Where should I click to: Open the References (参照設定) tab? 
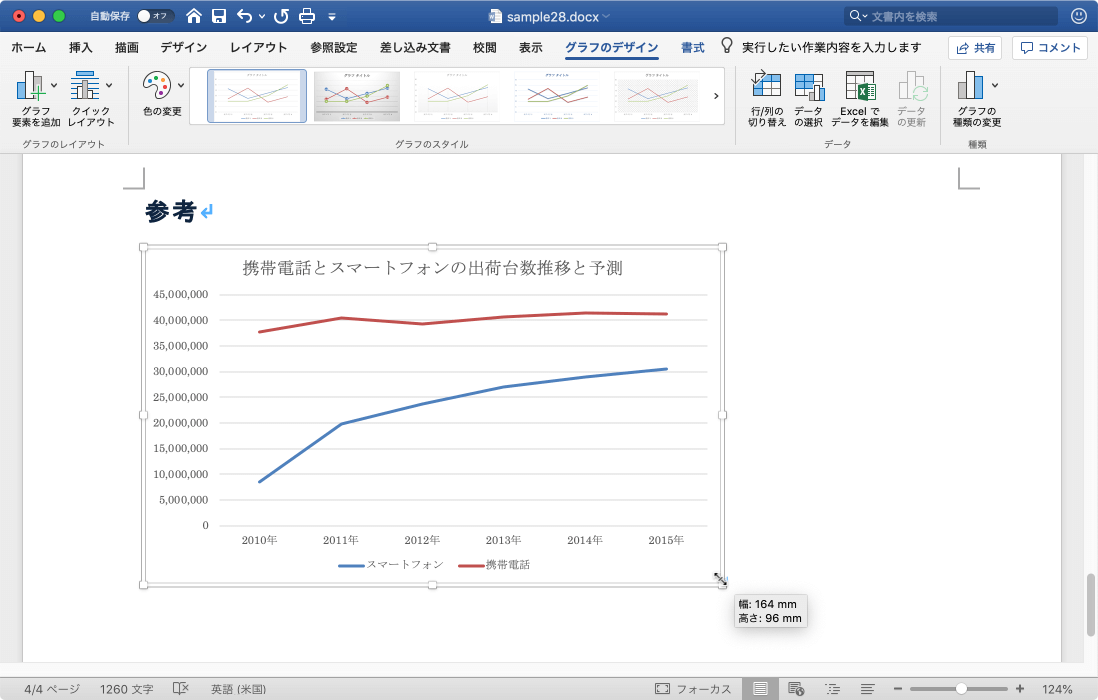tap(334, 47)
